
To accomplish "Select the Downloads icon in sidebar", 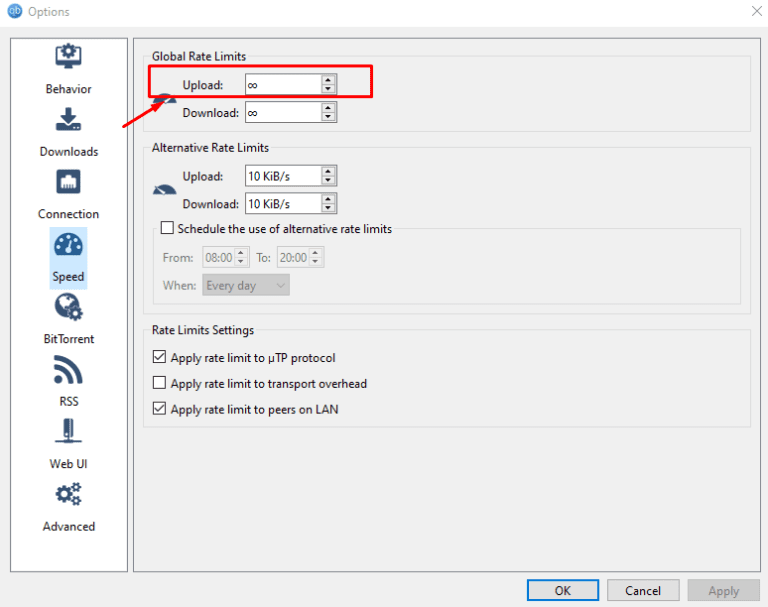I will pyautogui.click(x=68, y=121).
